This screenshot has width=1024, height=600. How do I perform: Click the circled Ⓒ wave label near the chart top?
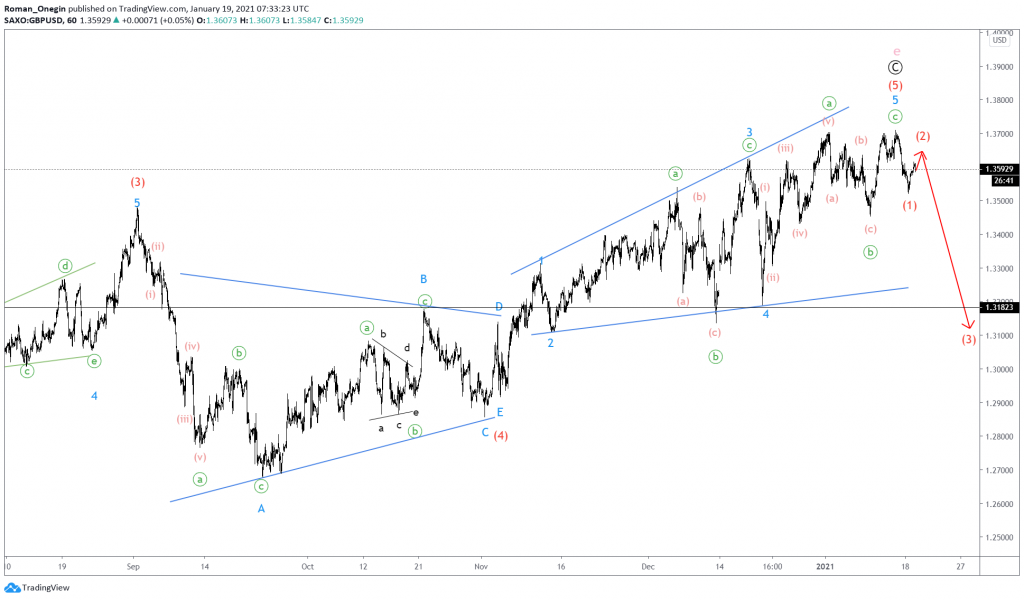click(x=895, y=66)
